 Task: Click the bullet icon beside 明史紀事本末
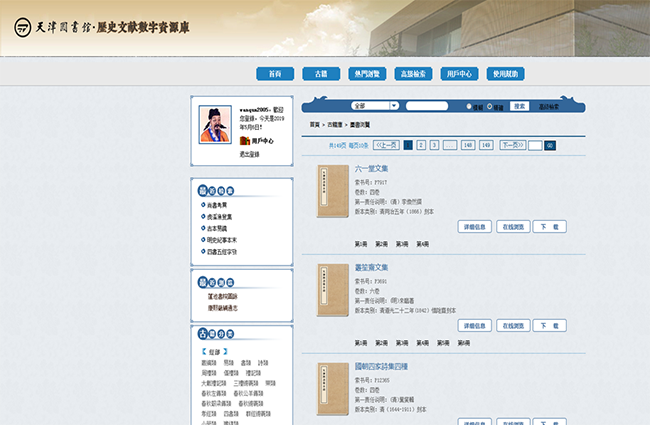tap(203, 240)
